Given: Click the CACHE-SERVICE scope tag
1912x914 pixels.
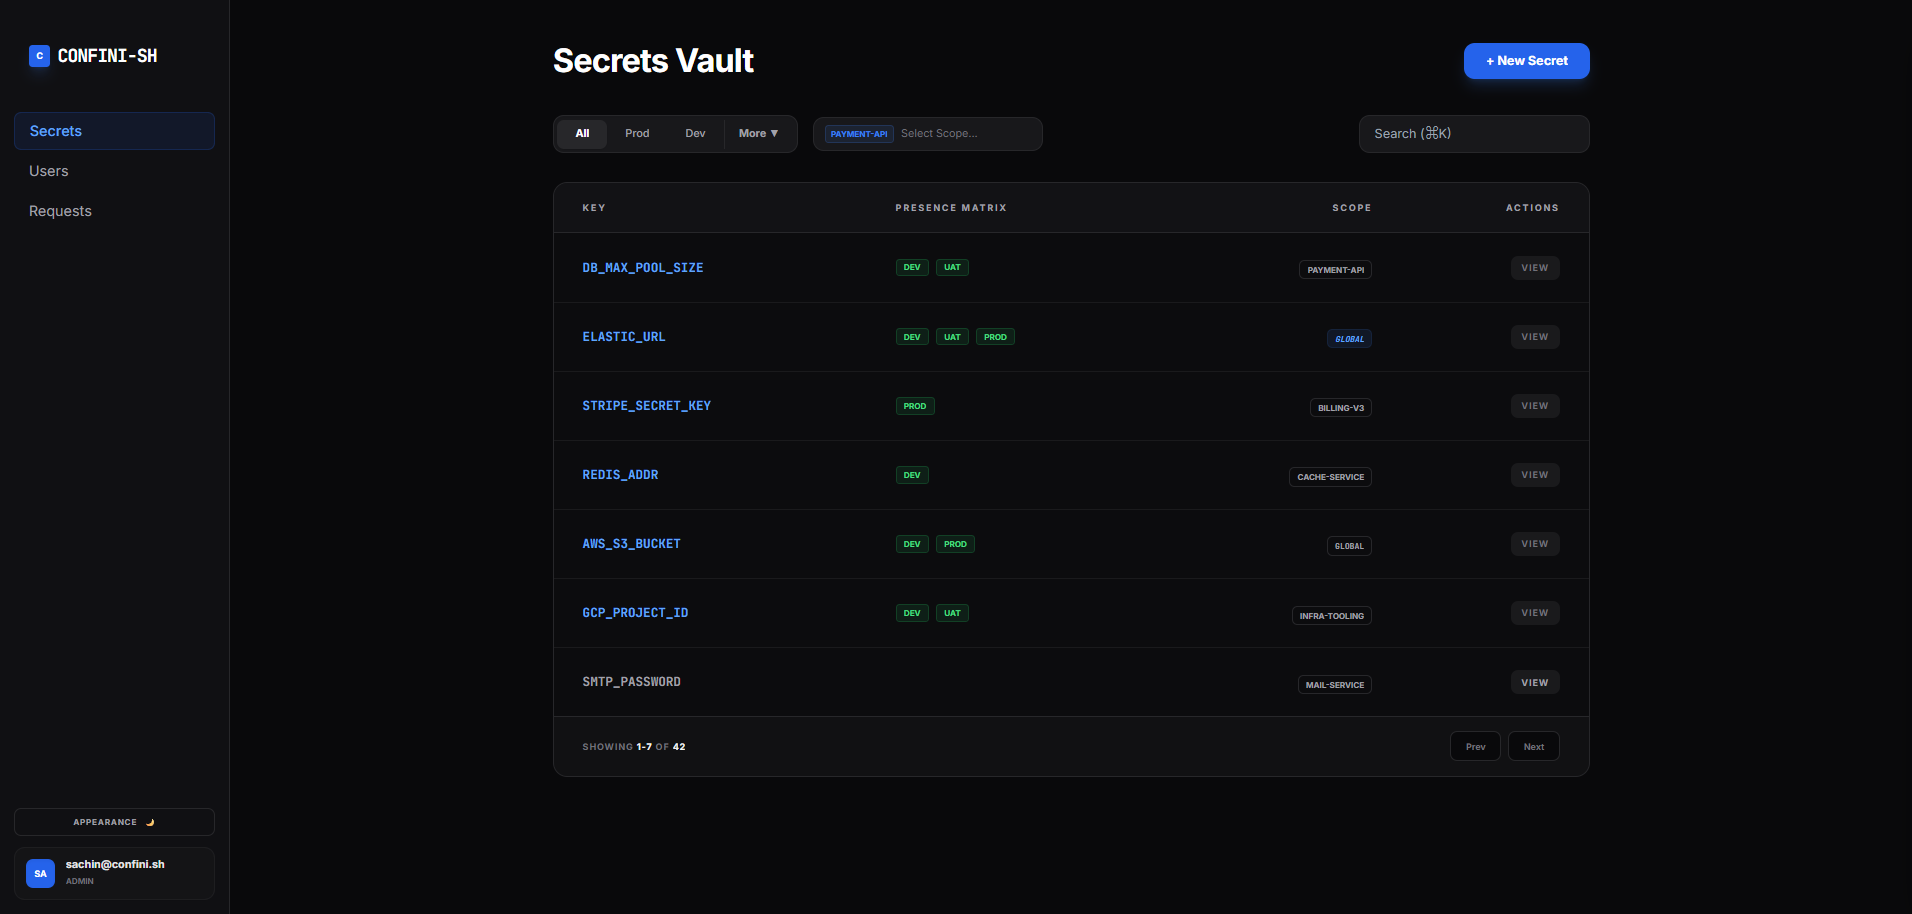Looking at the screenshot, I should click(1330, 477).
